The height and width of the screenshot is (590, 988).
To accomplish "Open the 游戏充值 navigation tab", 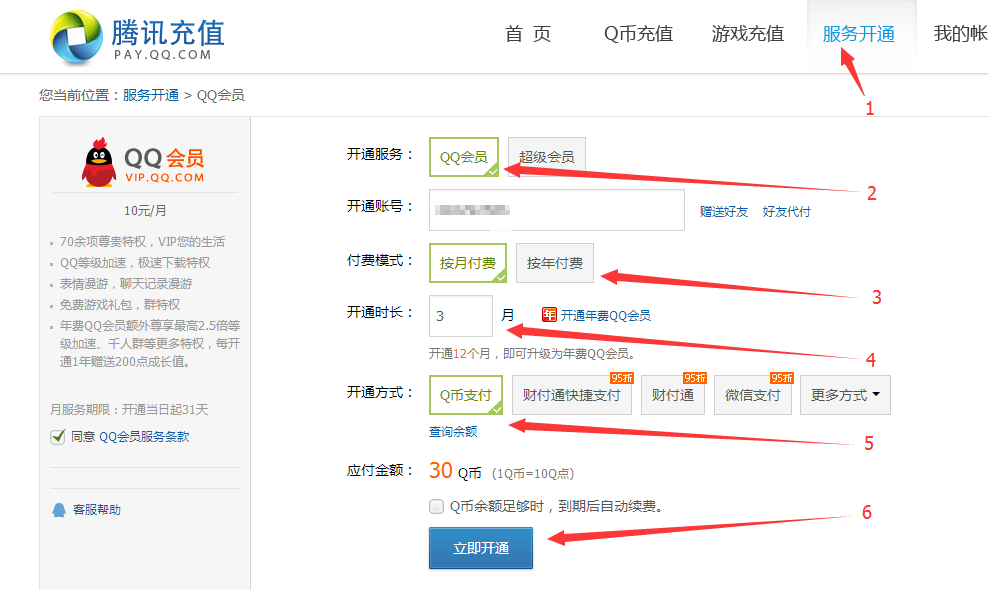I will (x=748, y=33).
